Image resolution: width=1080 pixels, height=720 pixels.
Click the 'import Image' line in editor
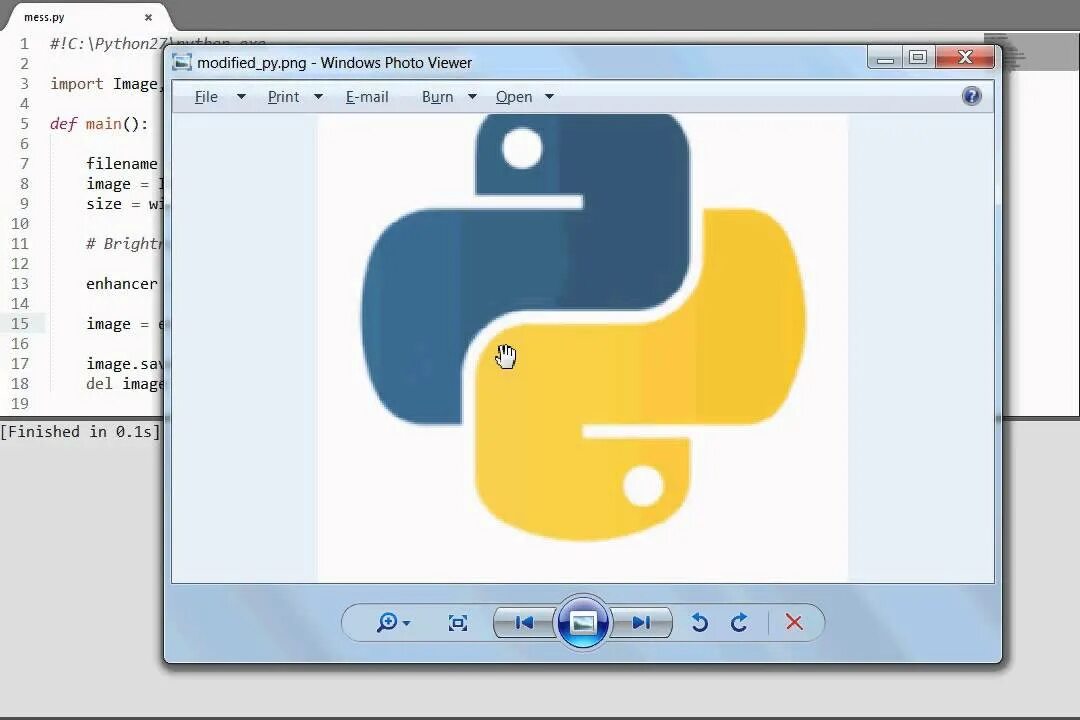coord(106,84)
